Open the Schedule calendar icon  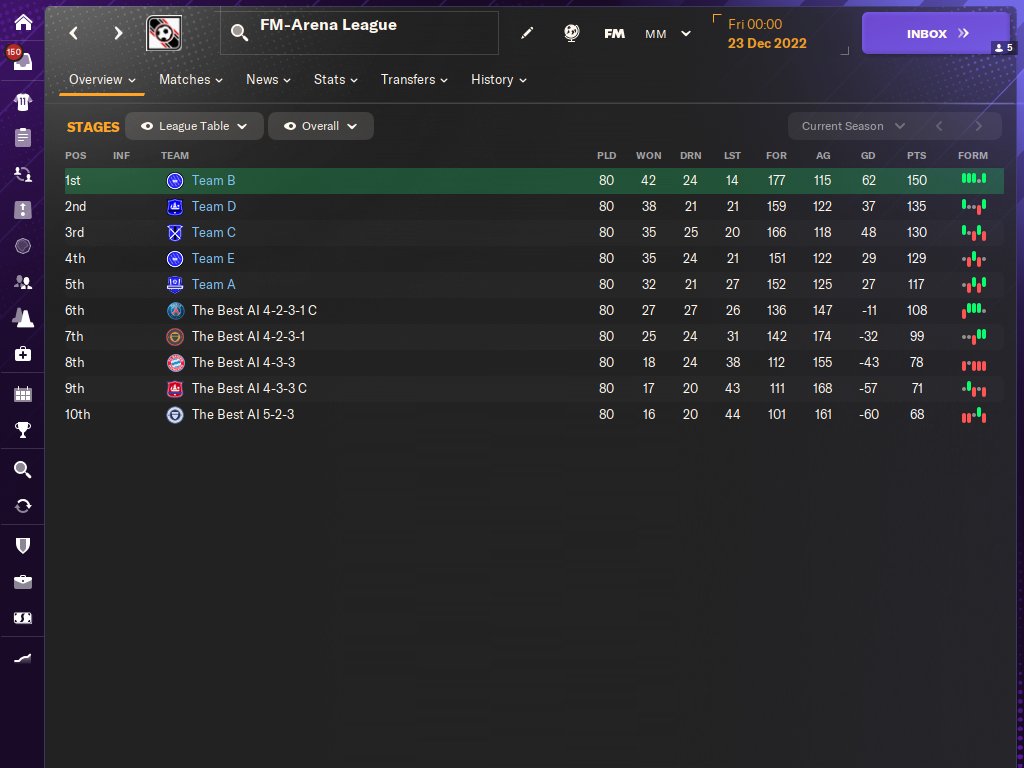23,394
